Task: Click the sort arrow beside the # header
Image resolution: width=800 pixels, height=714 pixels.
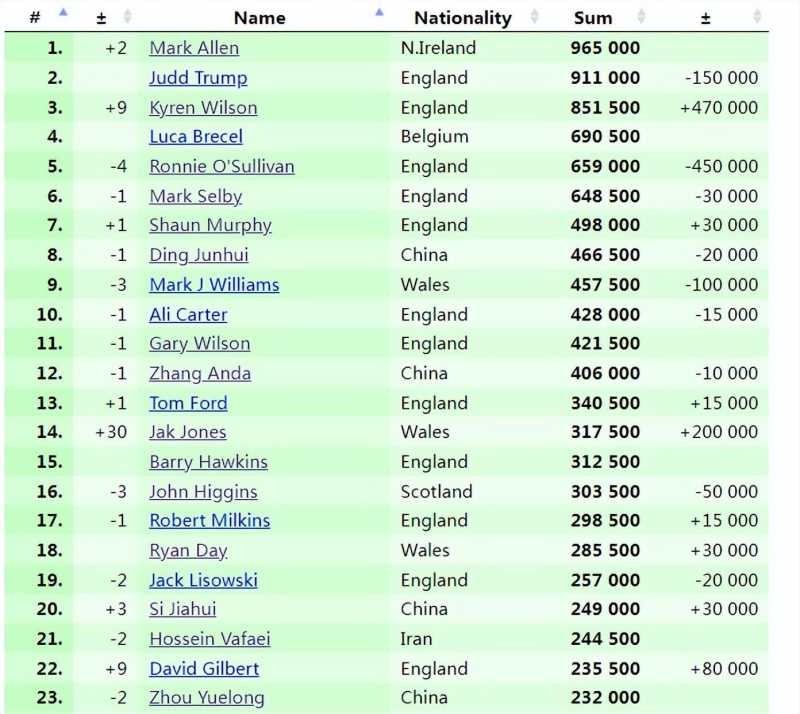Action: click(64, 15)
